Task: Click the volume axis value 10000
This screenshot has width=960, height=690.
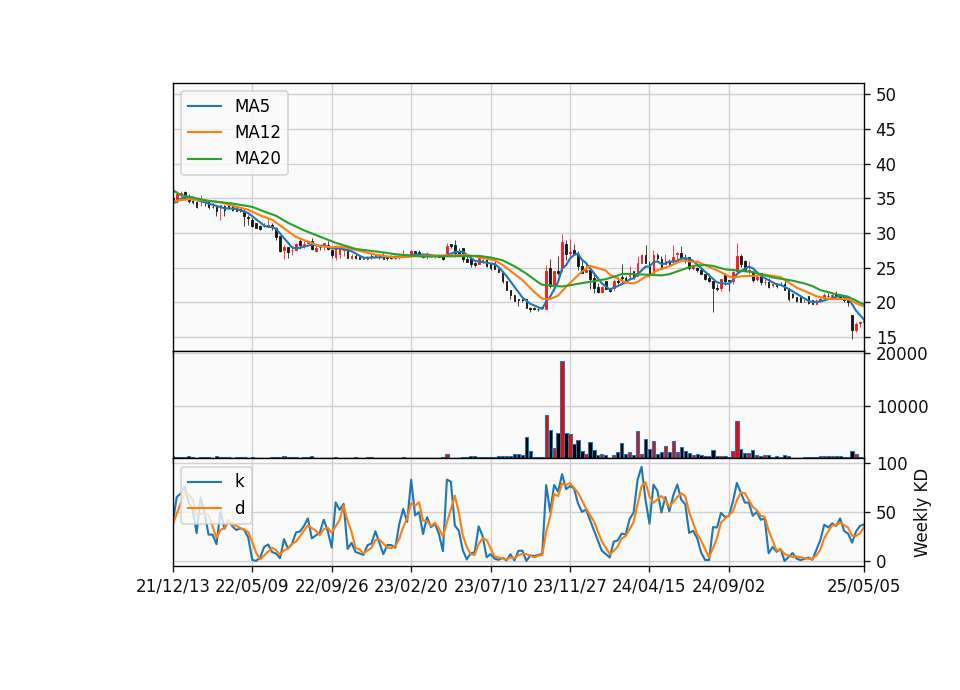Action: tap(902, 407)
